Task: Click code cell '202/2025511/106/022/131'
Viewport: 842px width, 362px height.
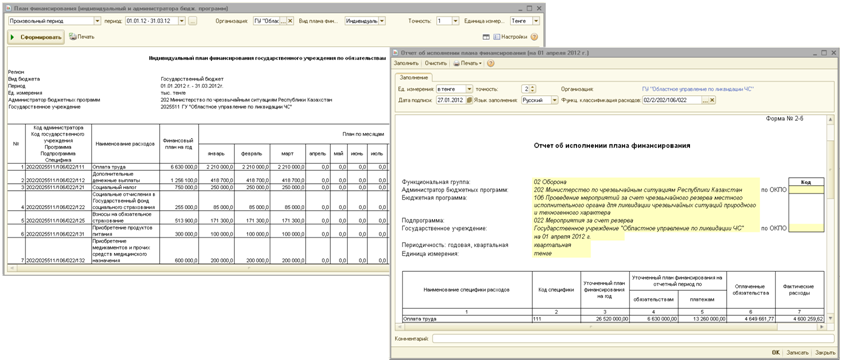Action: pyautogui.click(x=58, y=231)
